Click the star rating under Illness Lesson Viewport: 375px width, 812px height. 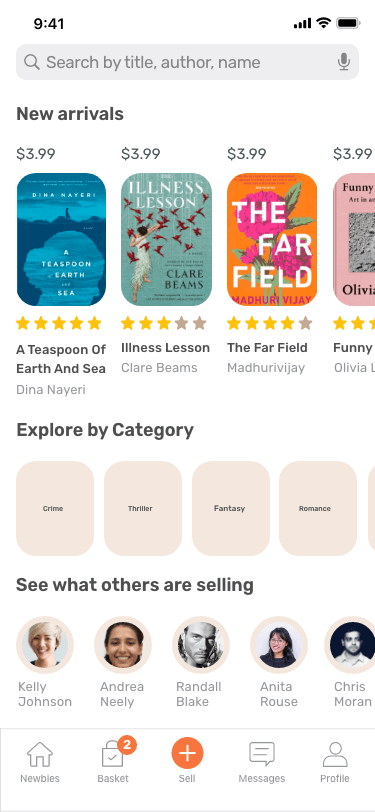(164, 324)
